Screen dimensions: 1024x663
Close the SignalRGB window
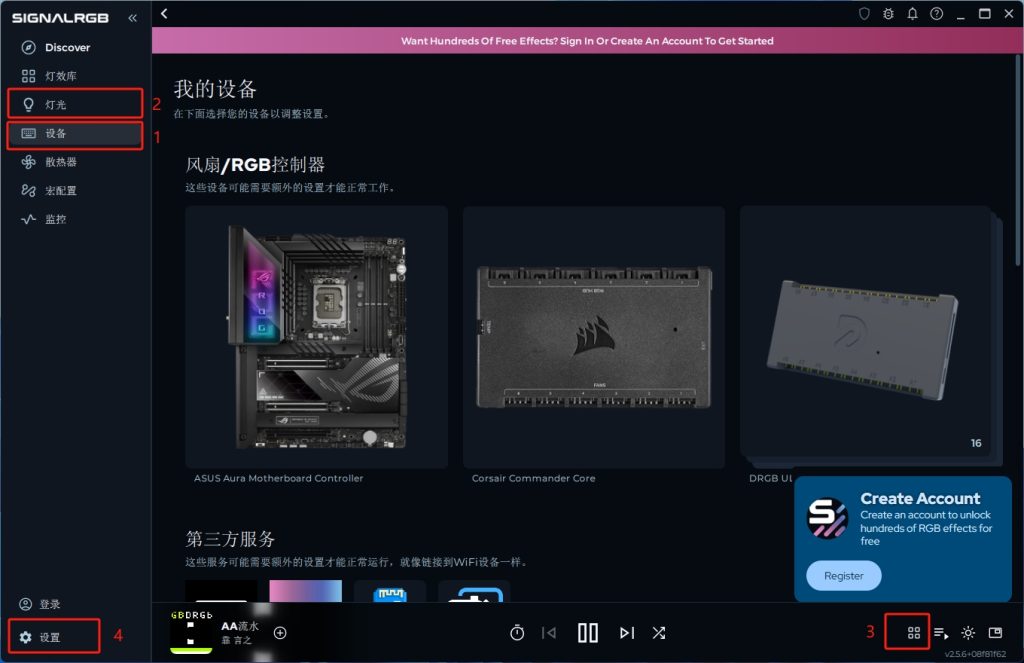1009,14
